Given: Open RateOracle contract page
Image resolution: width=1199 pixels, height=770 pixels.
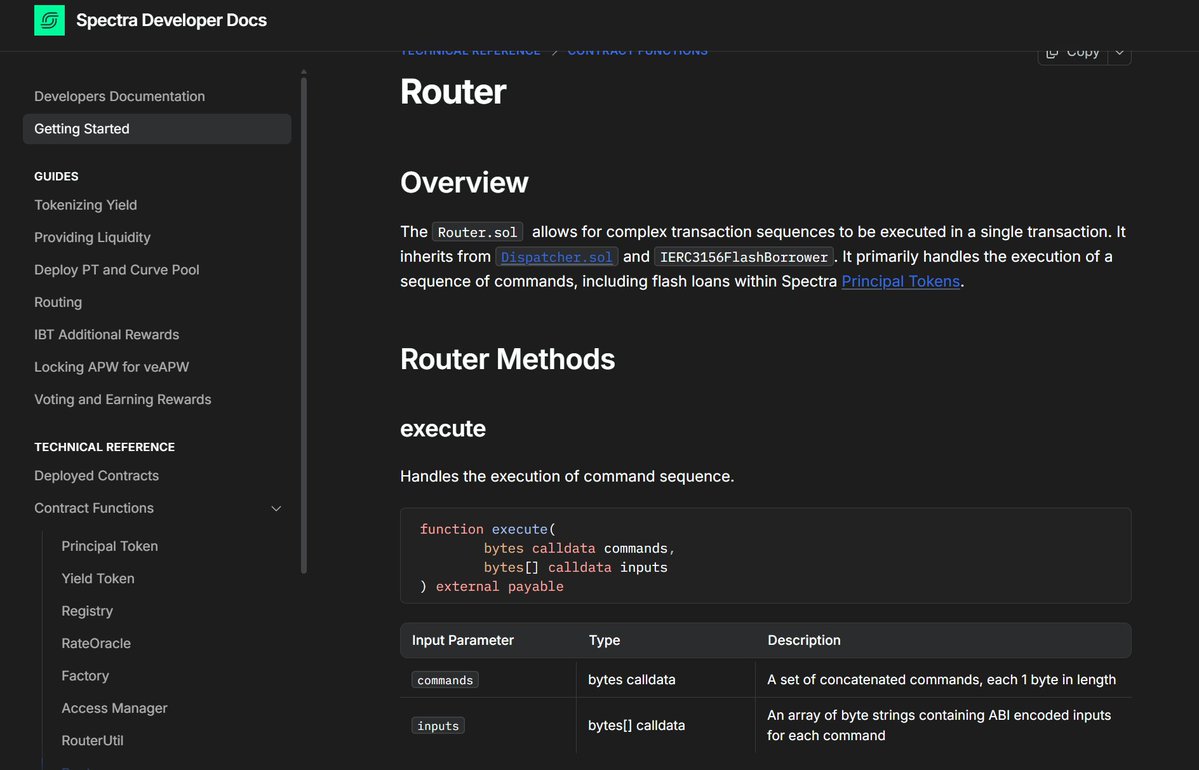Looking at the screenshot, I should [96, 643].
